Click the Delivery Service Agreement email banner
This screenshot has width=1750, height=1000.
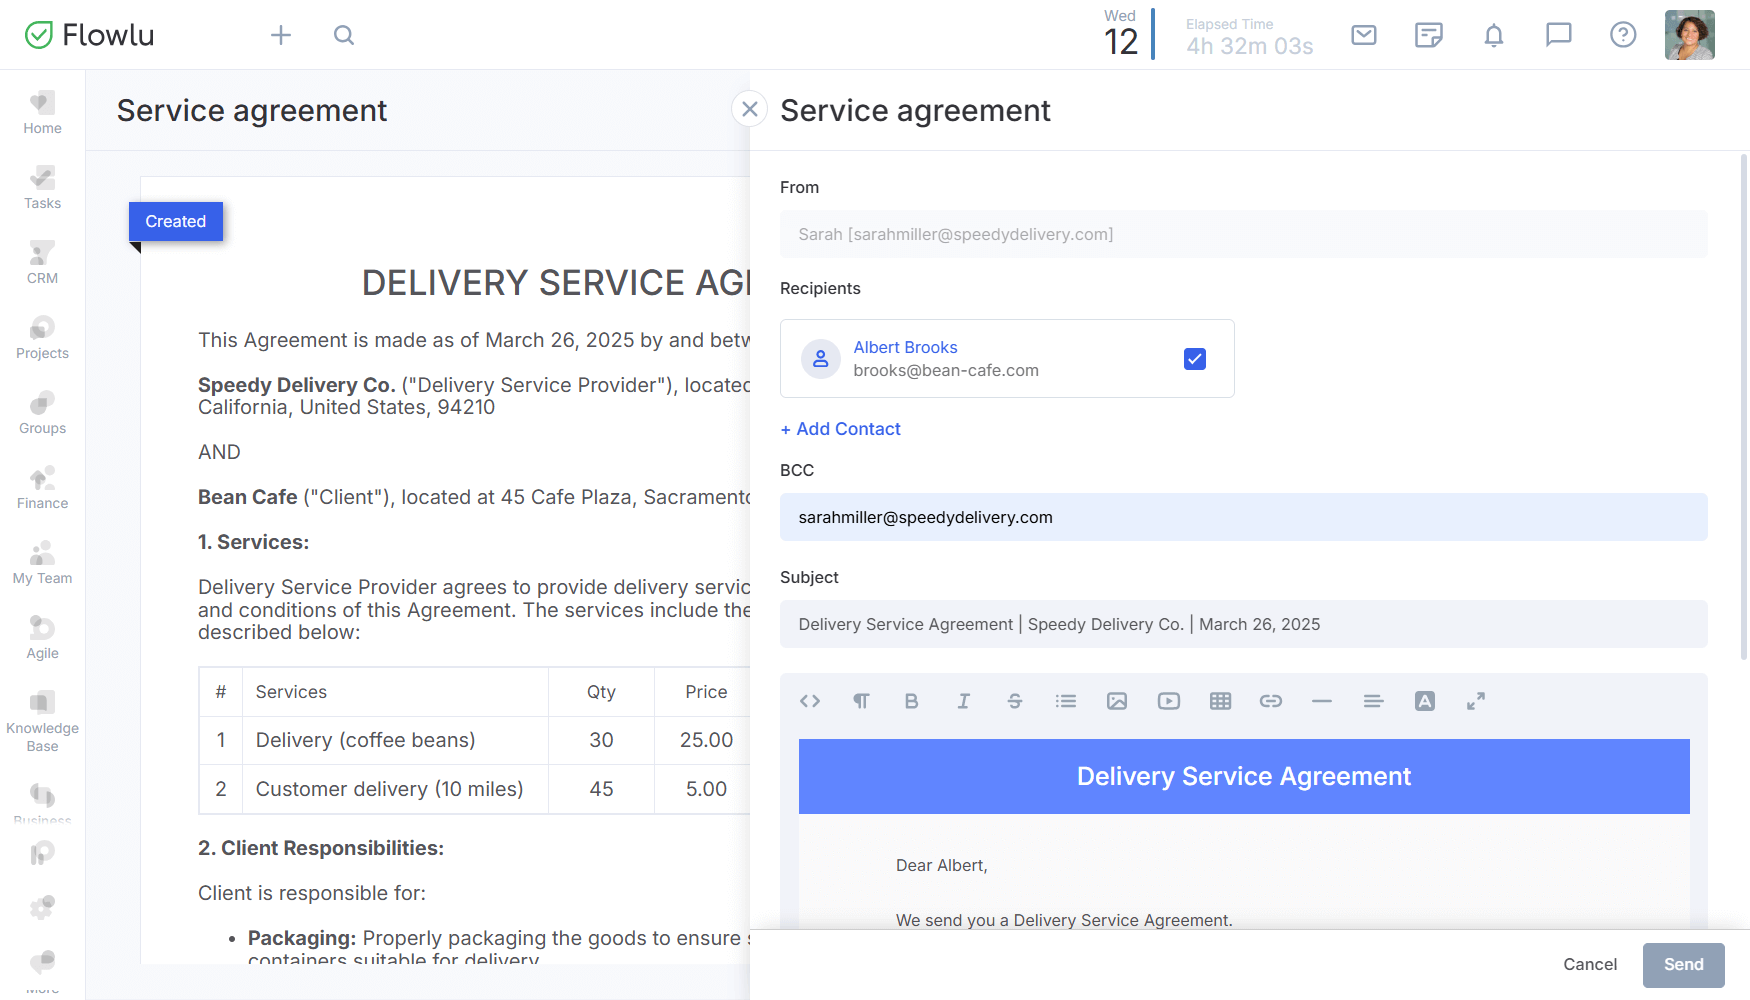[1244, 776]
